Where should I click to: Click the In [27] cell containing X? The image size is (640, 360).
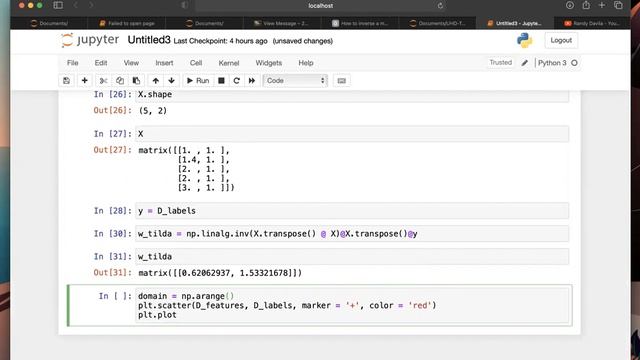tap(352, 134)
